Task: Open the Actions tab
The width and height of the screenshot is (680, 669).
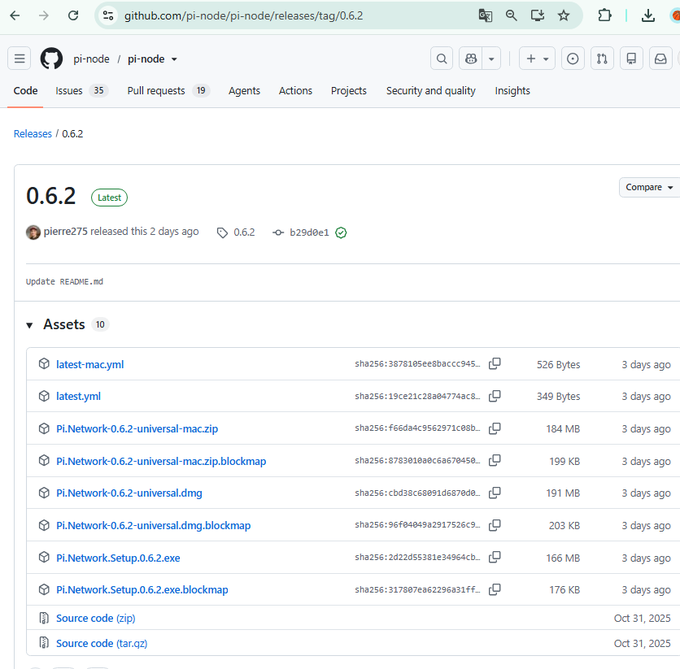Action: [x=295, y=91]
